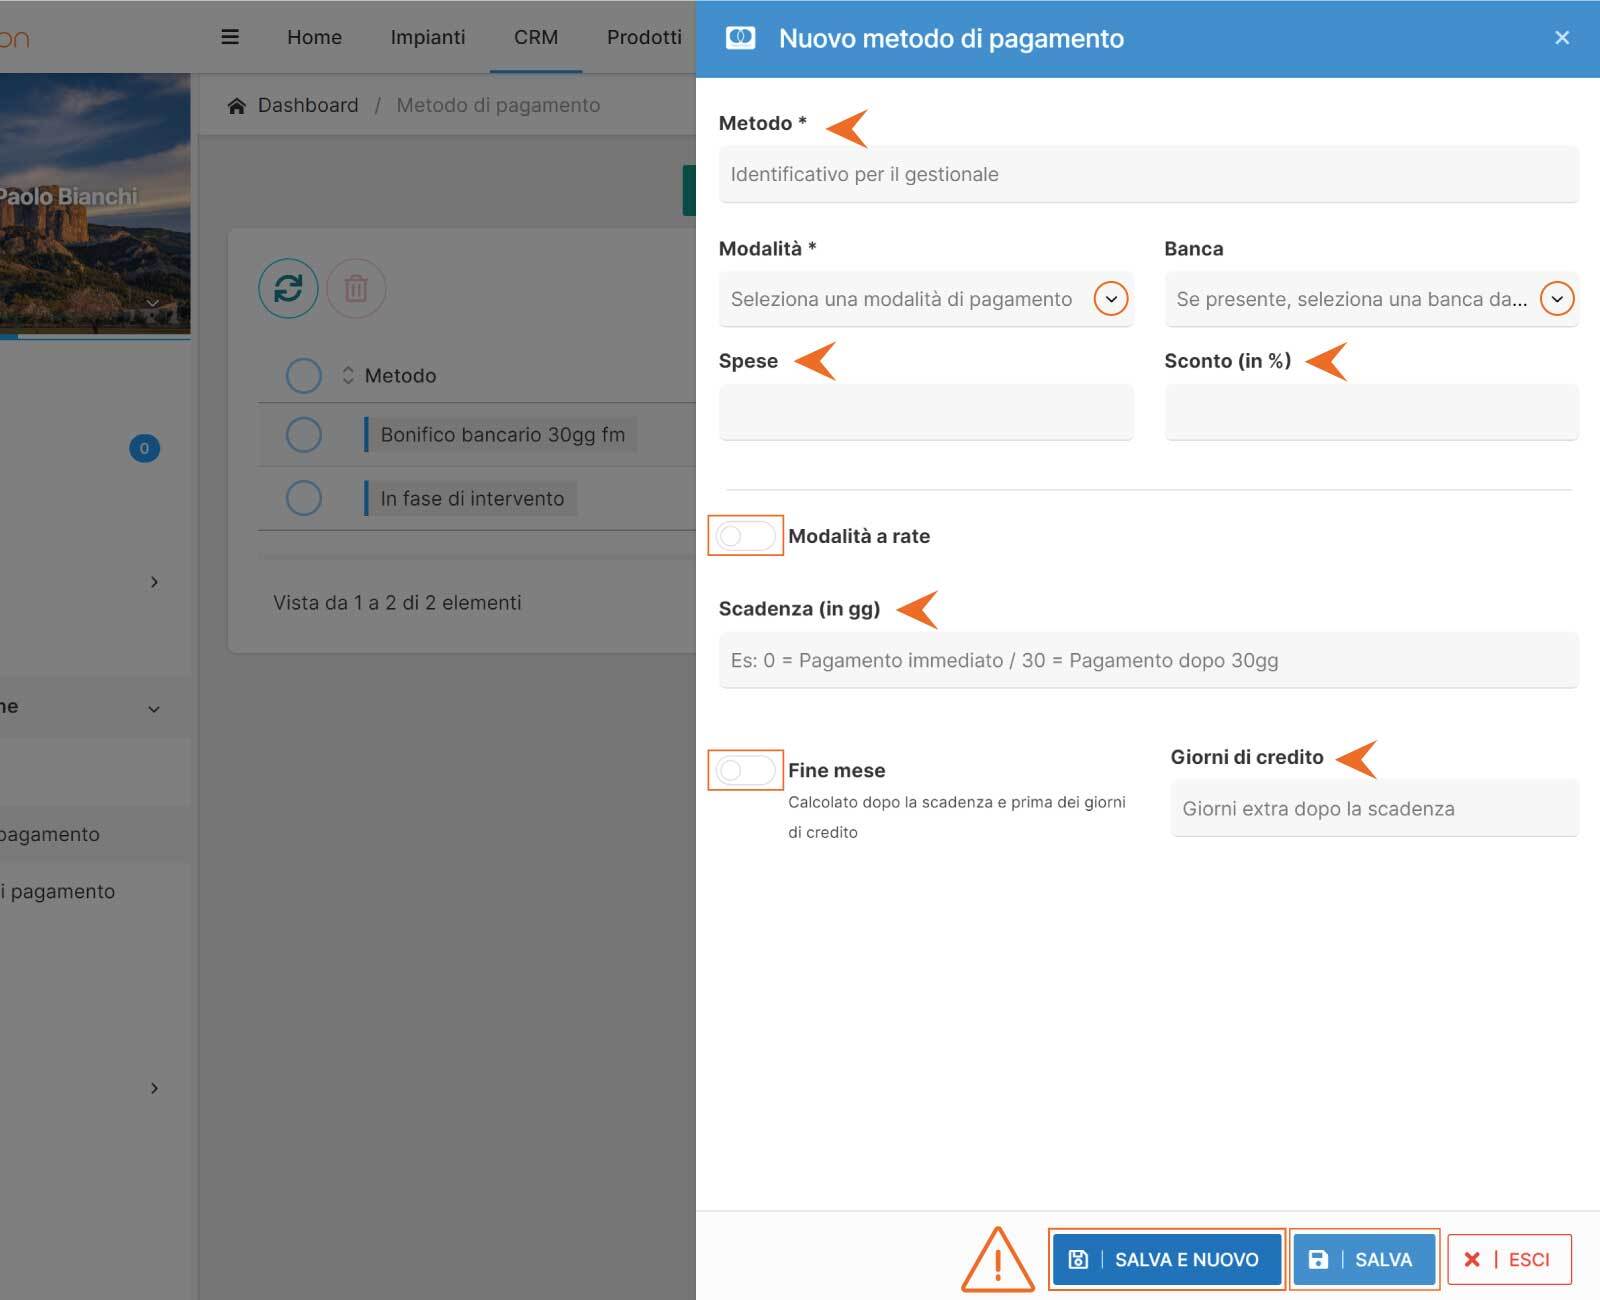Click the warning triangle icon
Viewport: 1600px width, 1300px height.
point(997,1259)
